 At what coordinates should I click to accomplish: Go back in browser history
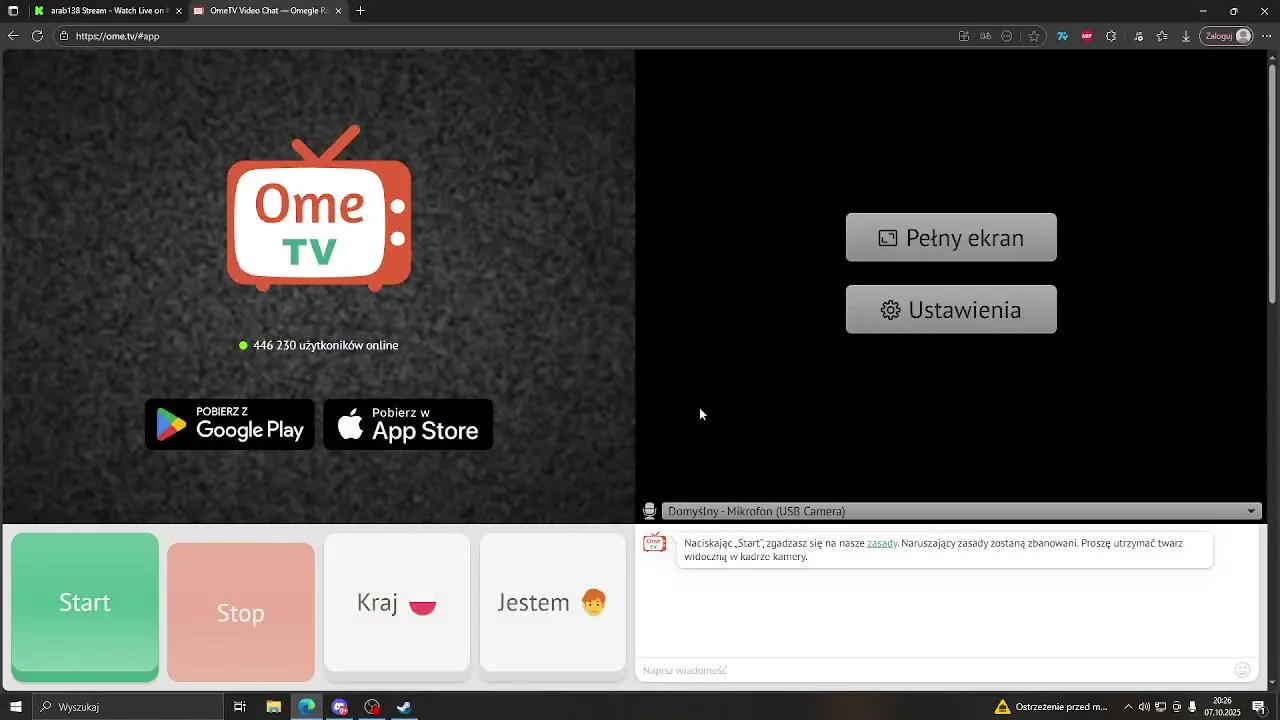coord(13,36)
